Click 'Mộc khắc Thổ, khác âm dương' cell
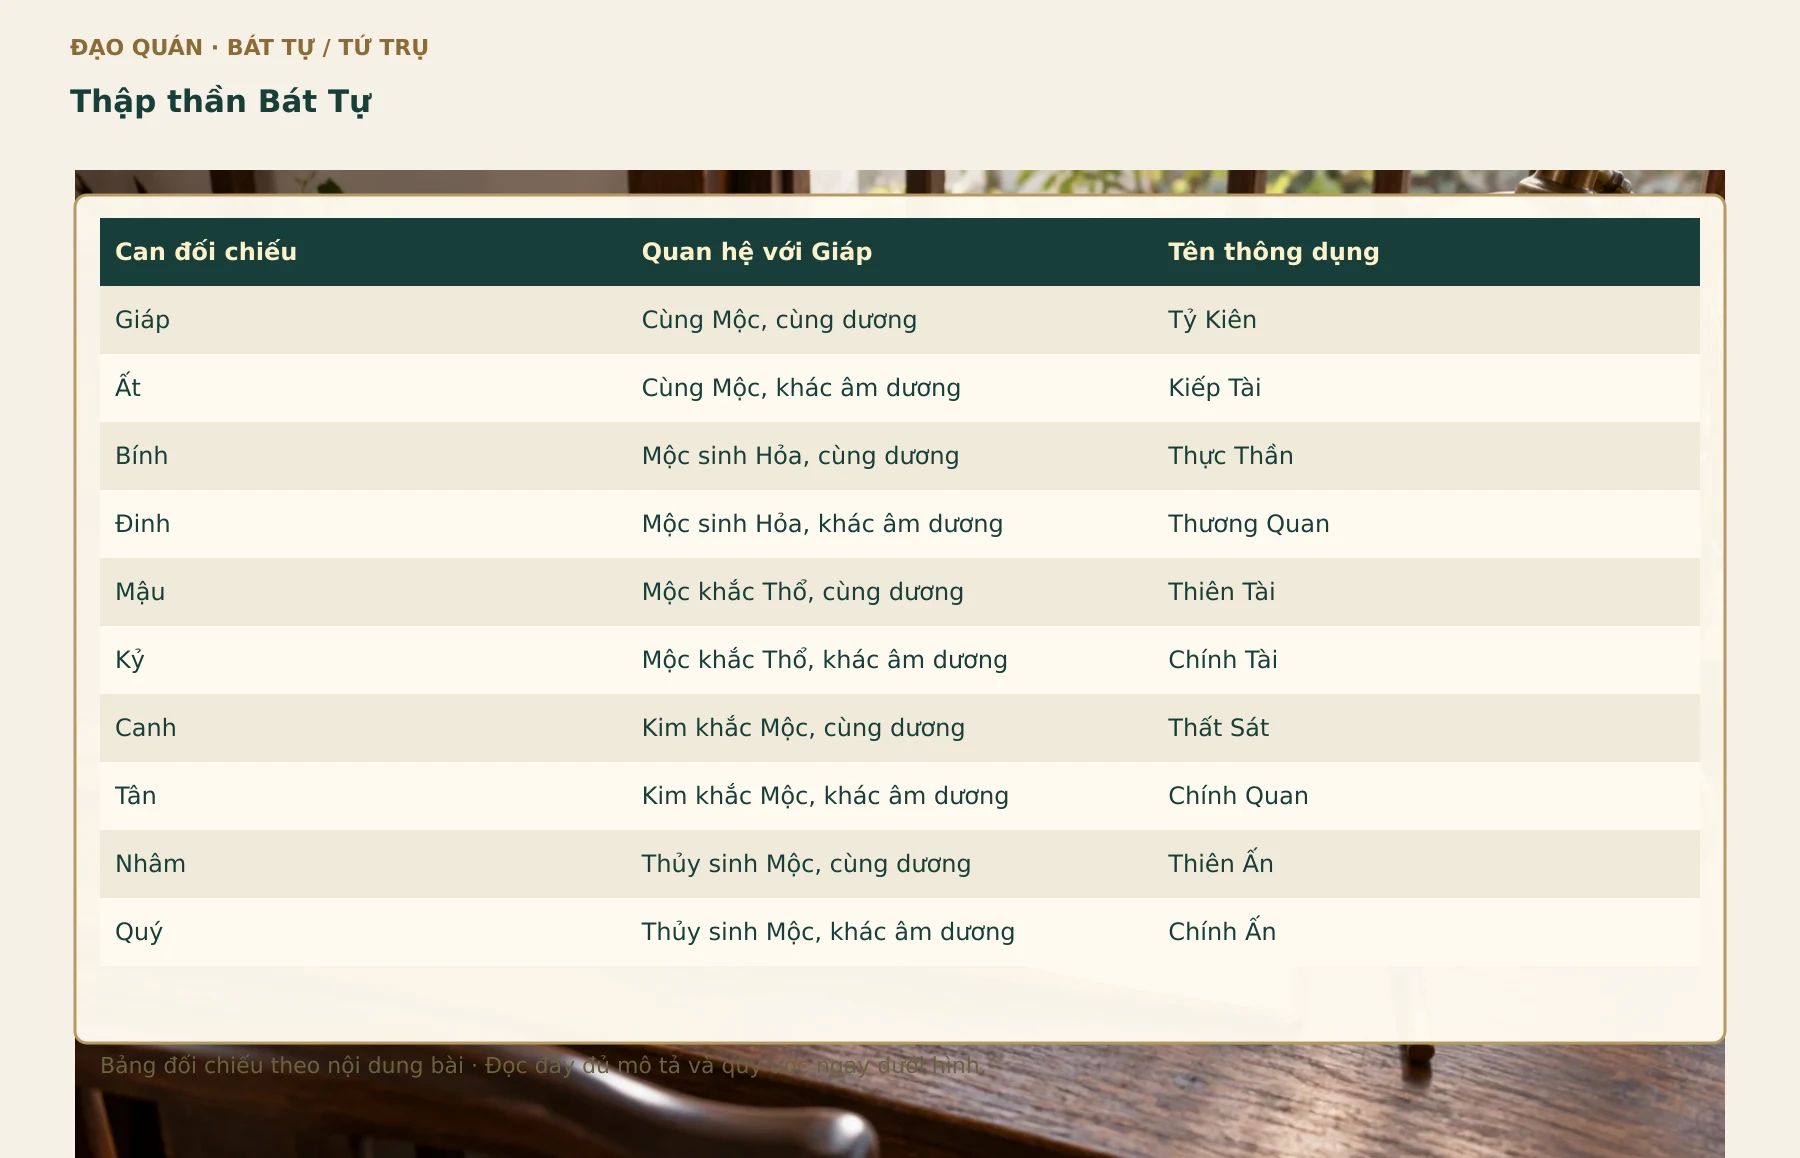 890,660
